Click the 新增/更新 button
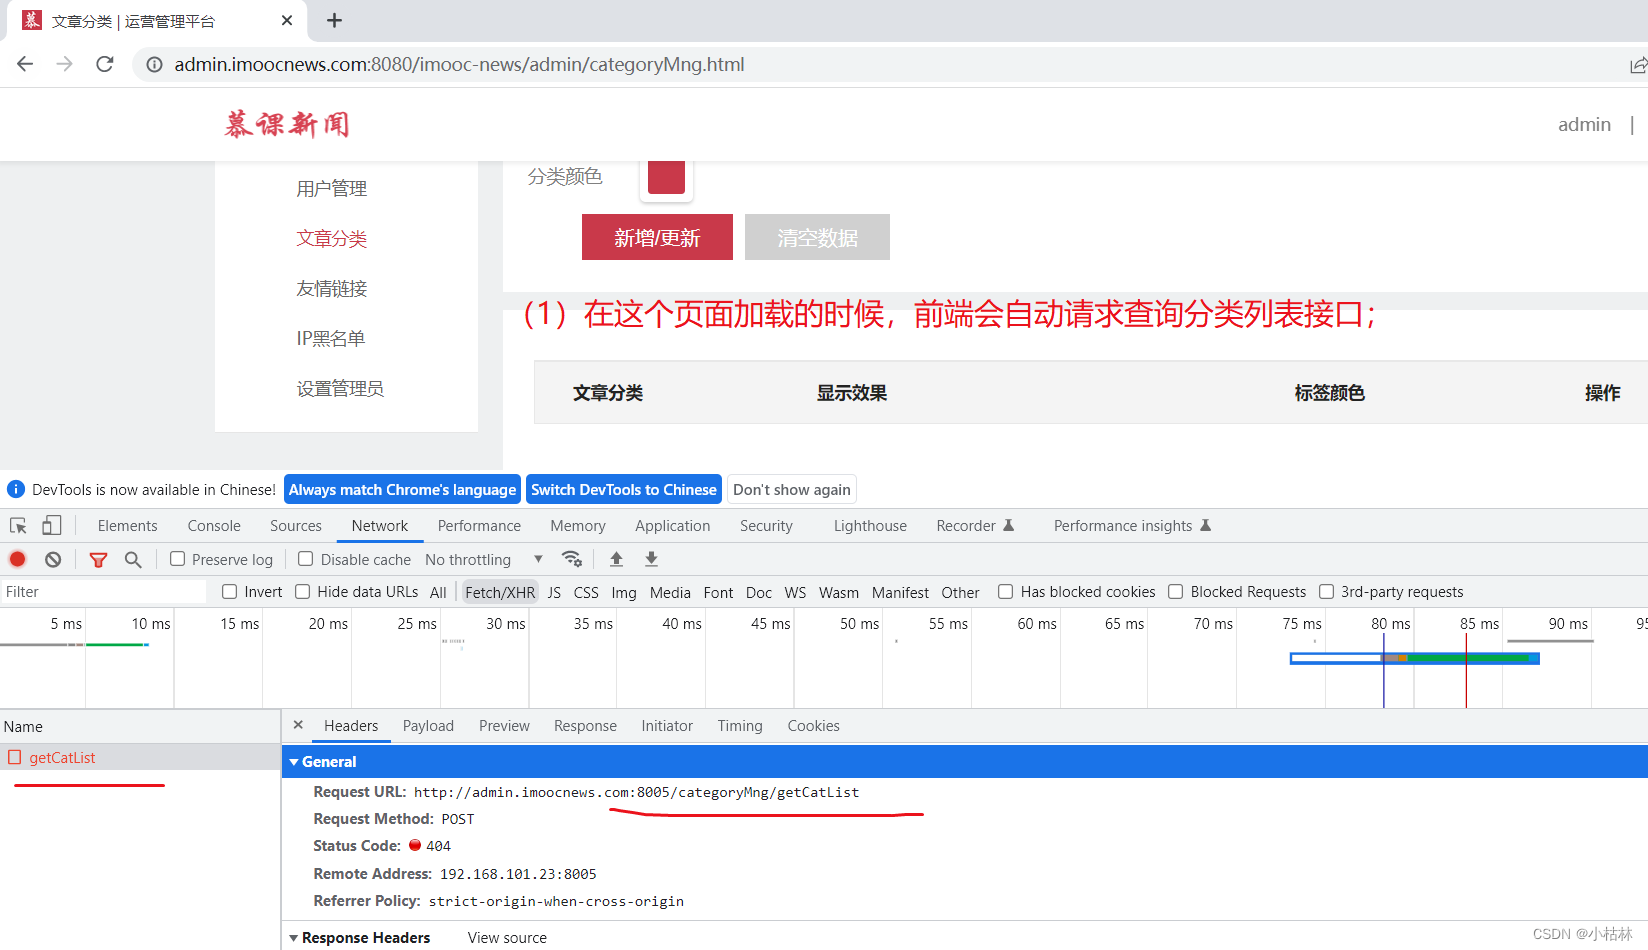The width and height of the screenshot is (1648, 950). (x=657, y=237)
